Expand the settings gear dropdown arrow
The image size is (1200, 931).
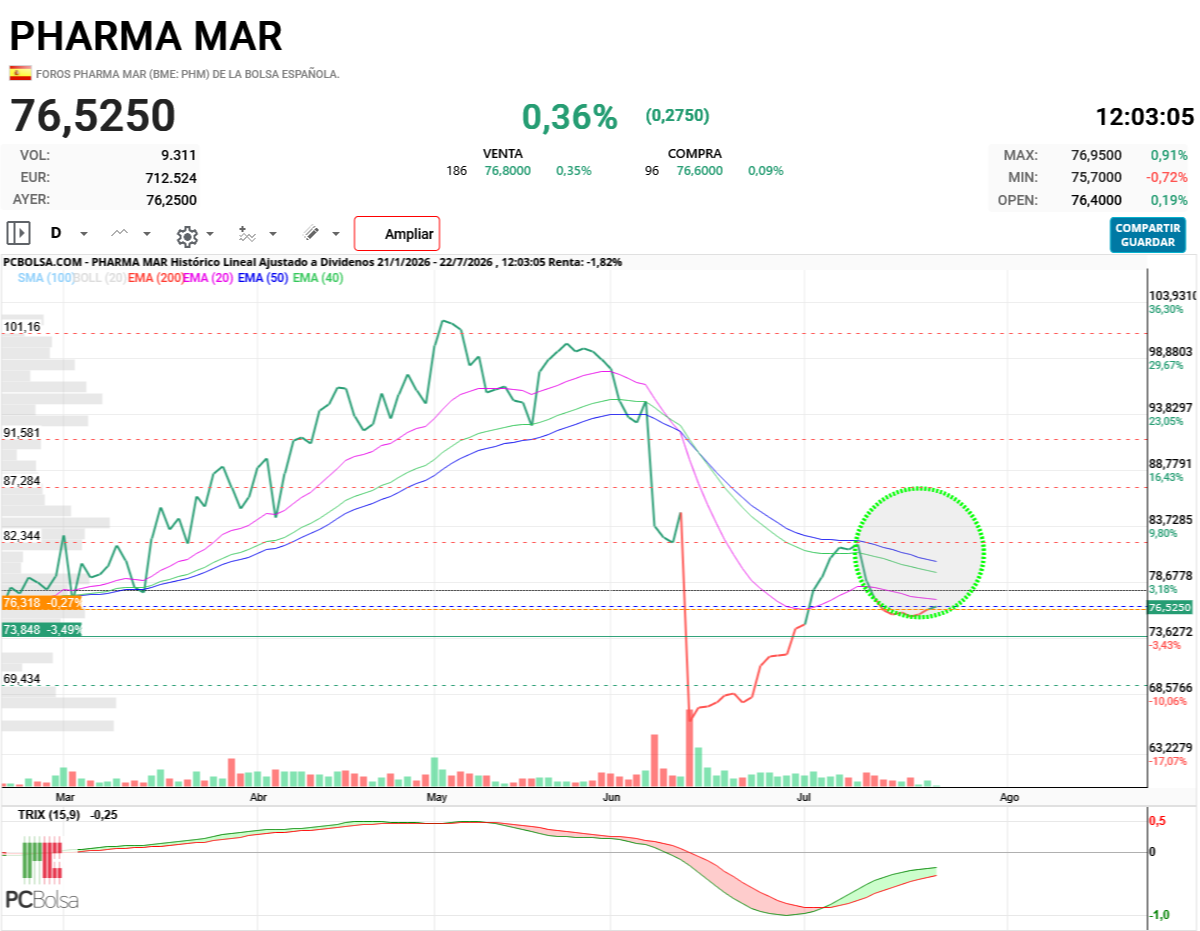pos(210,235)
